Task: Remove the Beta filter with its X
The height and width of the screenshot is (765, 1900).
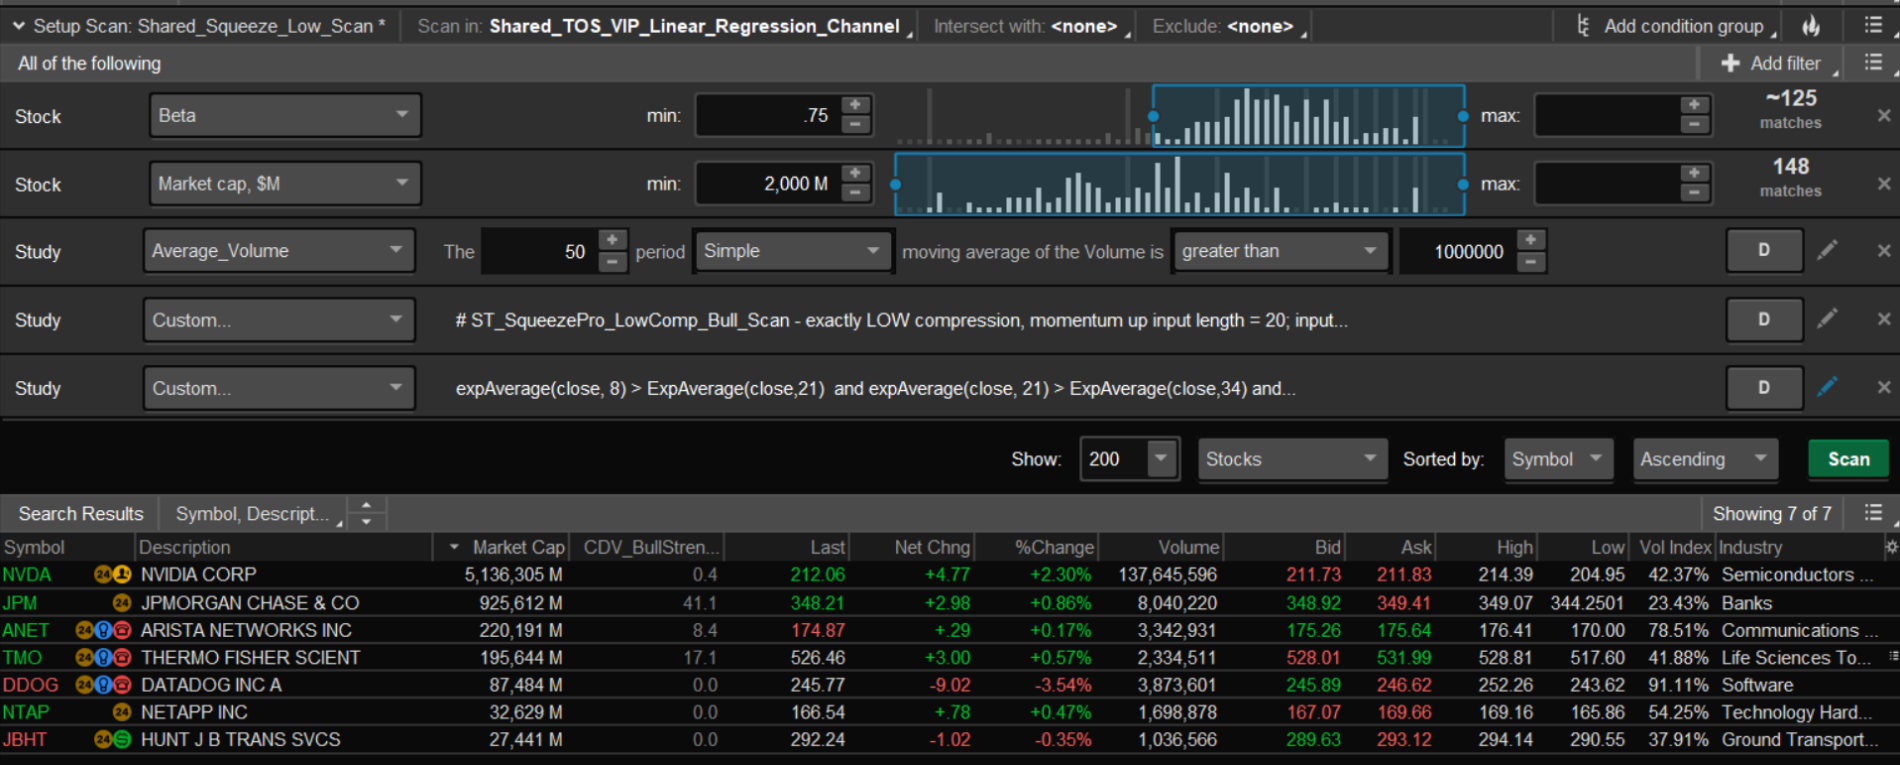Action: click(x=1884, y=116)
